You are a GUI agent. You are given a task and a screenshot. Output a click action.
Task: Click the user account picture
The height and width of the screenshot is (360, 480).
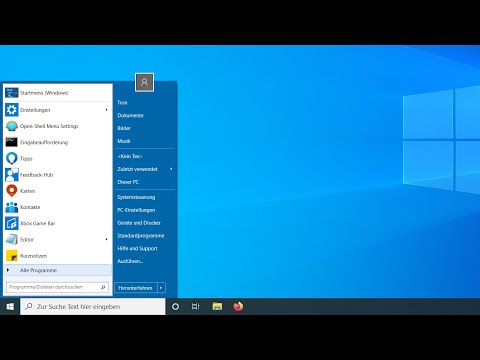click(144, 82)
